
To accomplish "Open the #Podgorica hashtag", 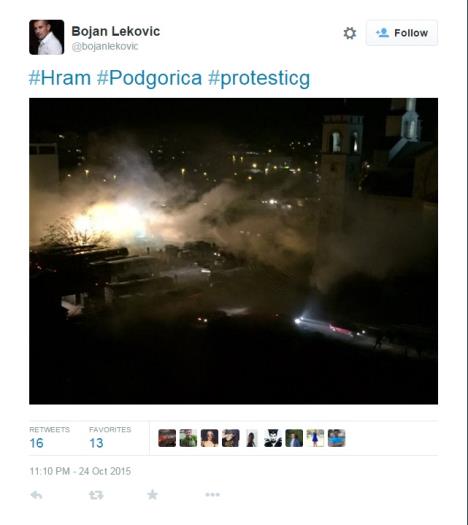I will [149, 79].
